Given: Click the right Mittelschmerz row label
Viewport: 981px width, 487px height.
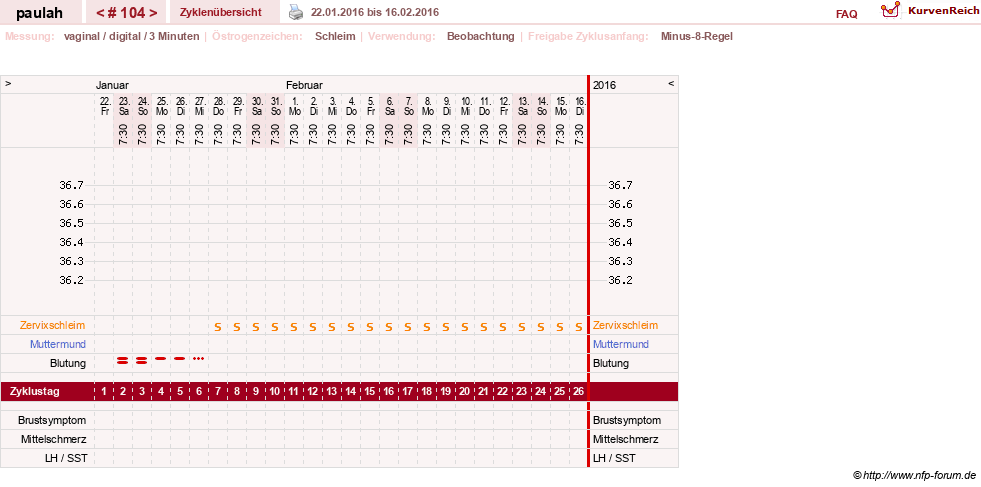Looking at the screenshot, I should coord(626,439).
